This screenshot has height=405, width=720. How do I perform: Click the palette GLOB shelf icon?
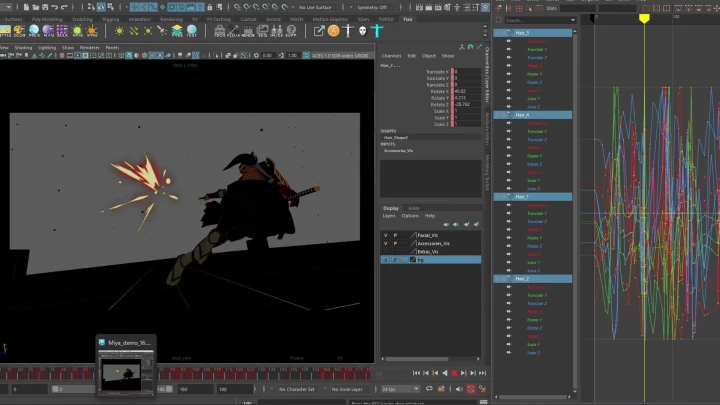(x=19, y=31)
